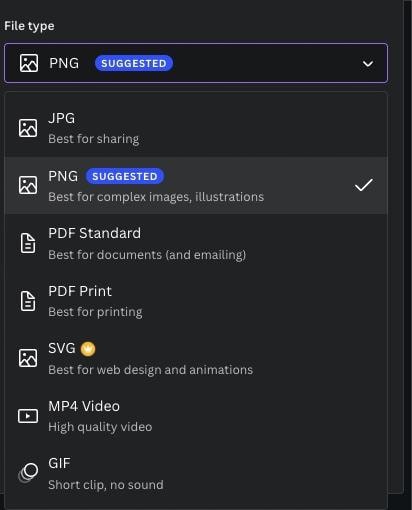Click the image icon next to PNG option

tap(28, 185)
